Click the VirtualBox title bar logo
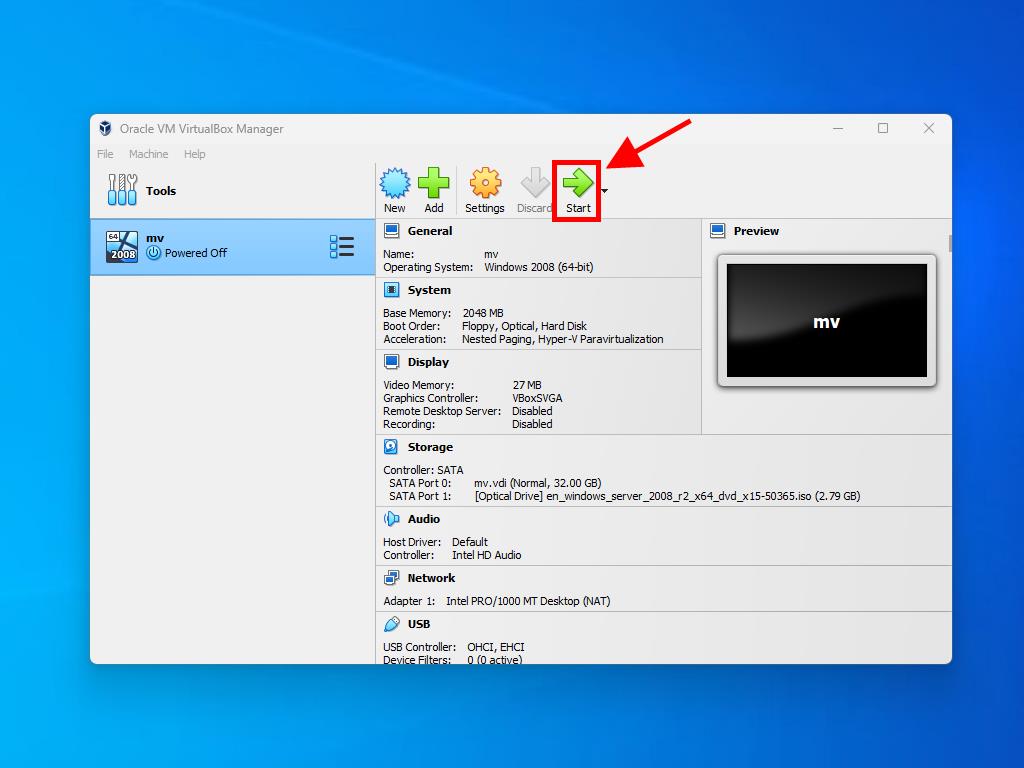This screenshot has height=768, width=1024. click(105, 129)
